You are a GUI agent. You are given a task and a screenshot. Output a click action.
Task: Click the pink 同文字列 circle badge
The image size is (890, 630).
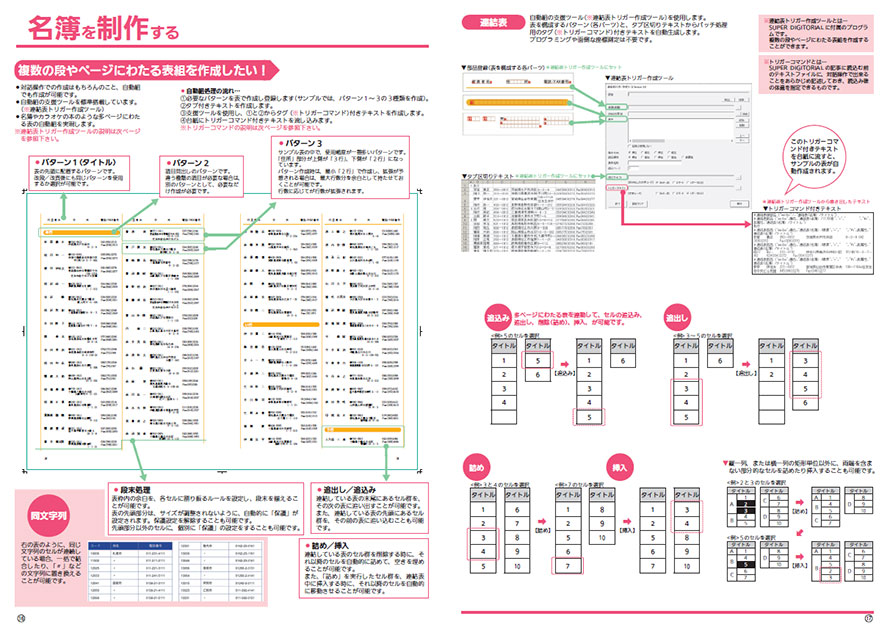pos(48,516)
